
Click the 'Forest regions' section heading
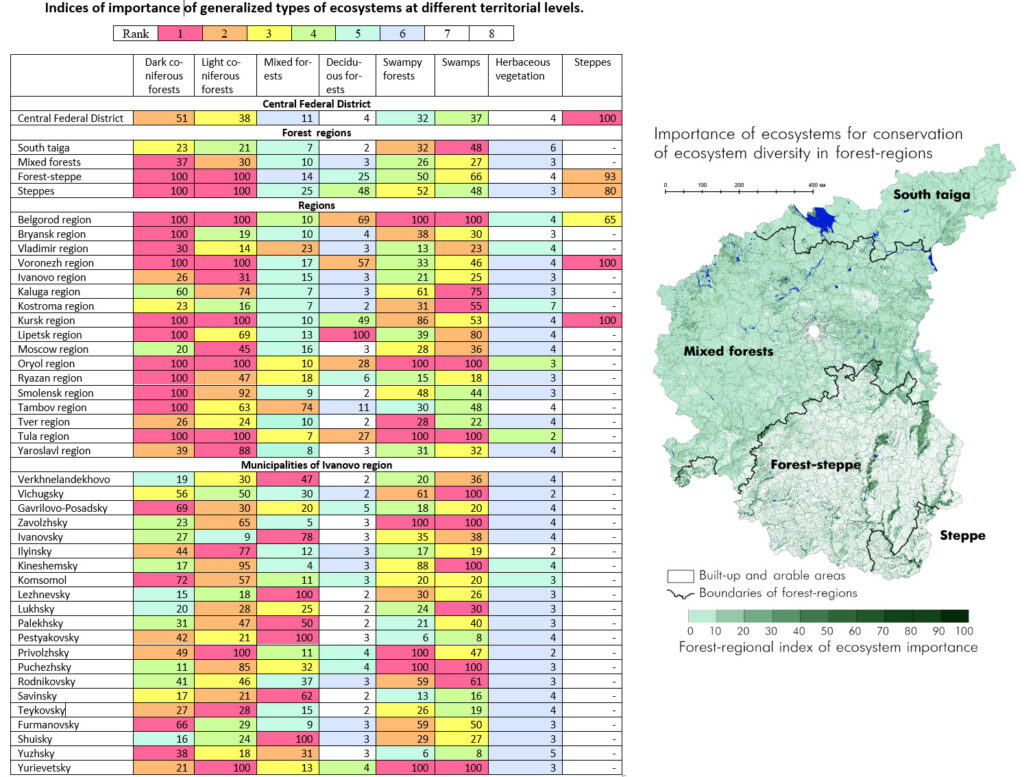316,133
